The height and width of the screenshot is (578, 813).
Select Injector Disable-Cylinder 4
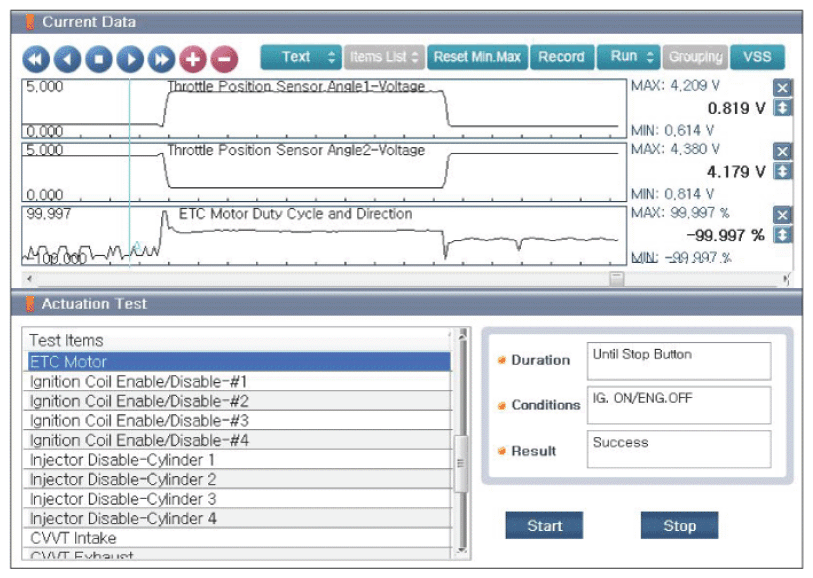pyautogui.click(x=237, y=518)
